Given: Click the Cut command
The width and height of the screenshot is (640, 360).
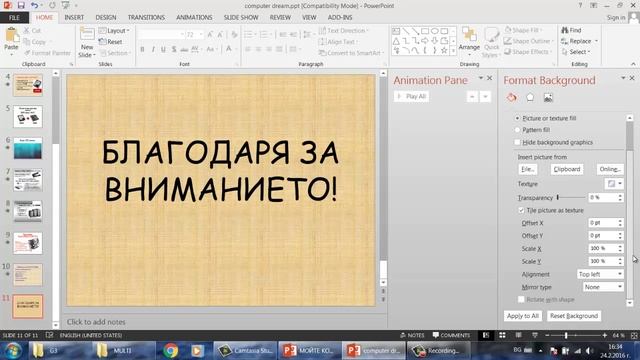Looking at the screenshot, I should (x=32, y=31).
